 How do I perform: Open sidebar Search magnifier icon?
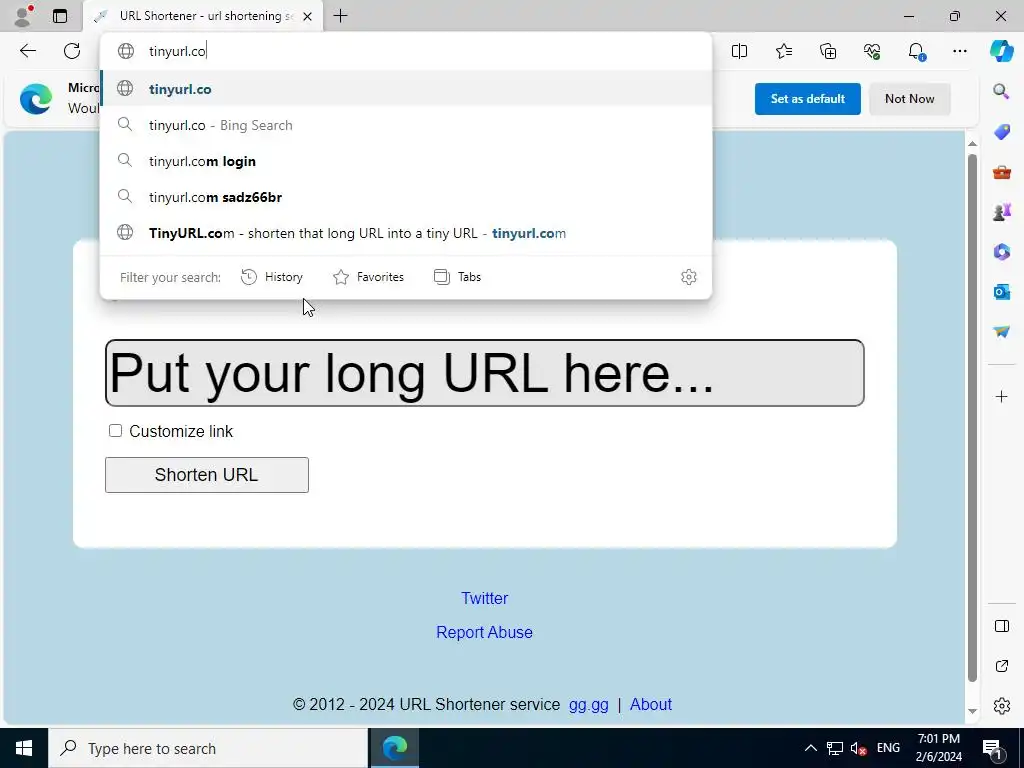(x=1001, y=91)
